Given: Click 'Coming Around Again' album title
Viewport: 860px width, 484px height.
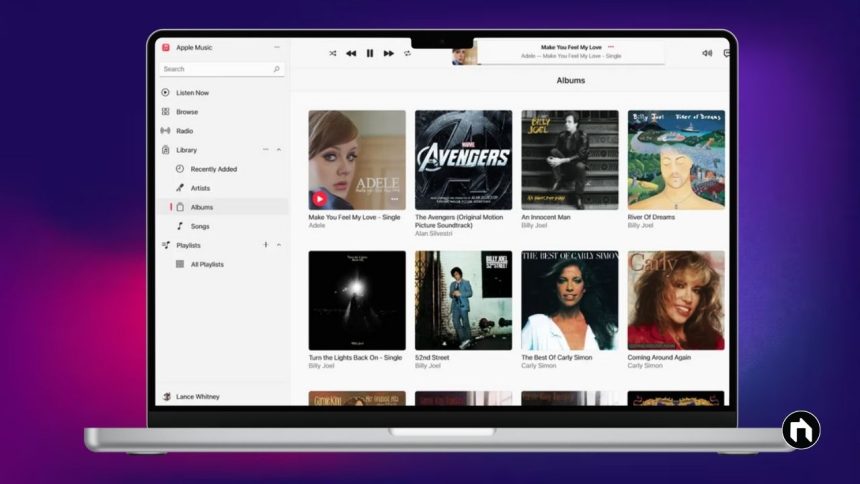Looking at the screenshot, I should click(659, 358).
